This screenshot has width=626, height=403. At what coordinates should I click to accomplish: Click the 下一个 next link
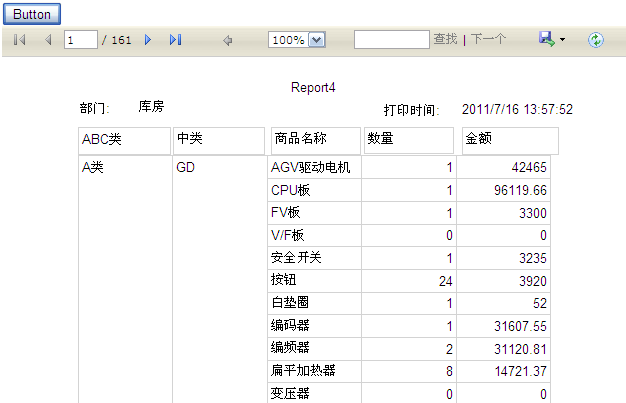(488, 39)
